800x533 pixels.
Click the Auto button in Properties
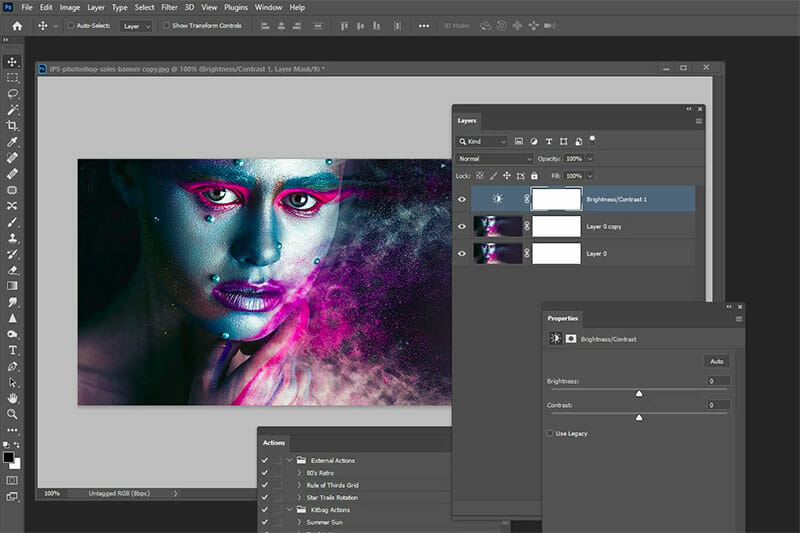point(716,361)
